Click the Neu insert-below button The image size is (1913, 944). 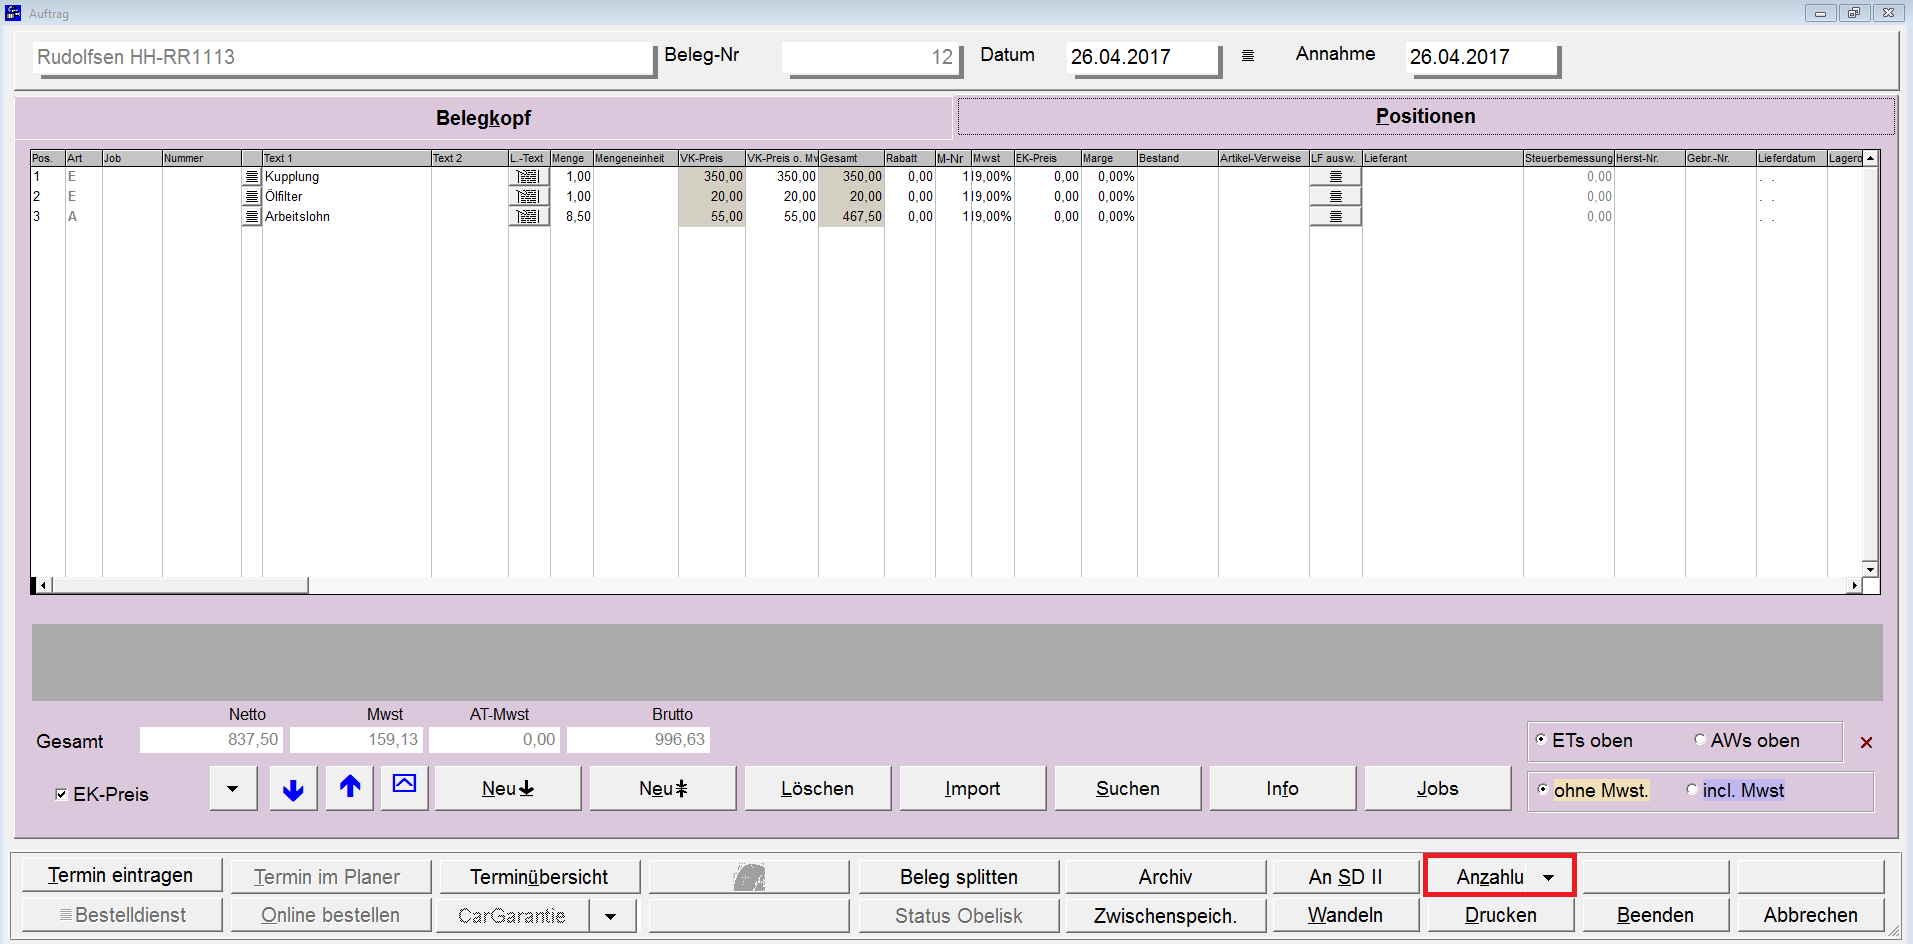click(x=508, y=788)
